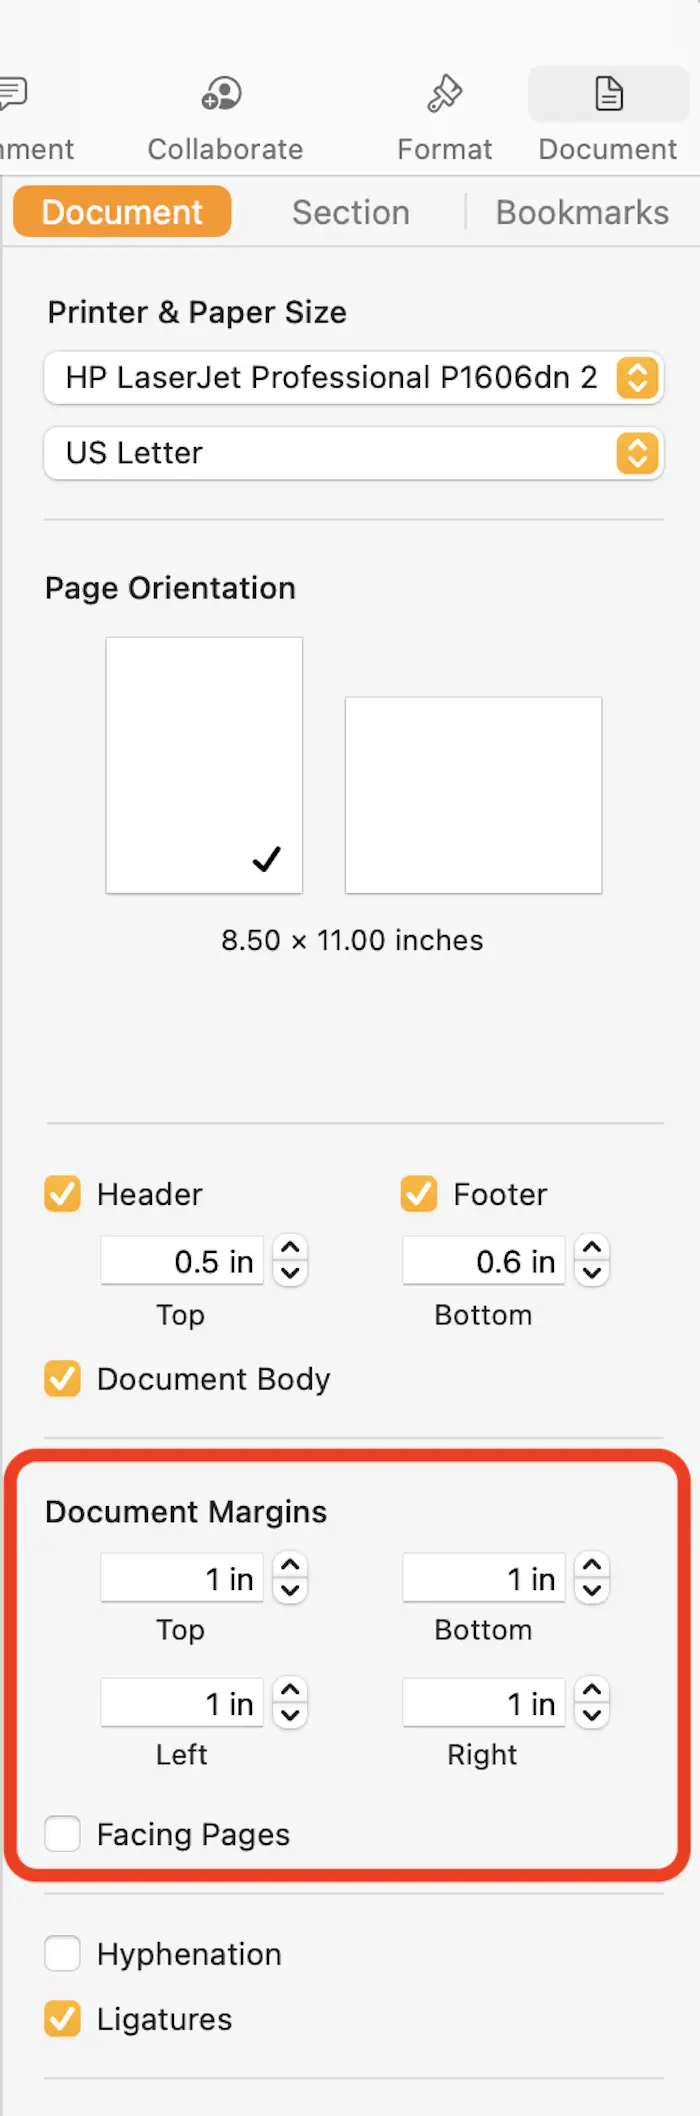Toggle the Document Body checkbox
This screenshot has width=700, height=2116.
pyautogui.click(x=63, y=1379)
